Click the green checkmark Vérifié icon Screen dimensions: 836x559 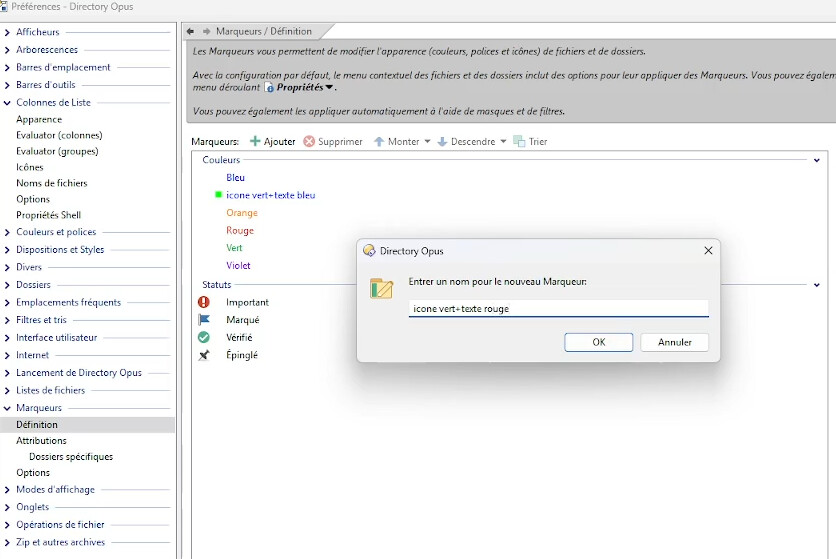[204, 338]
